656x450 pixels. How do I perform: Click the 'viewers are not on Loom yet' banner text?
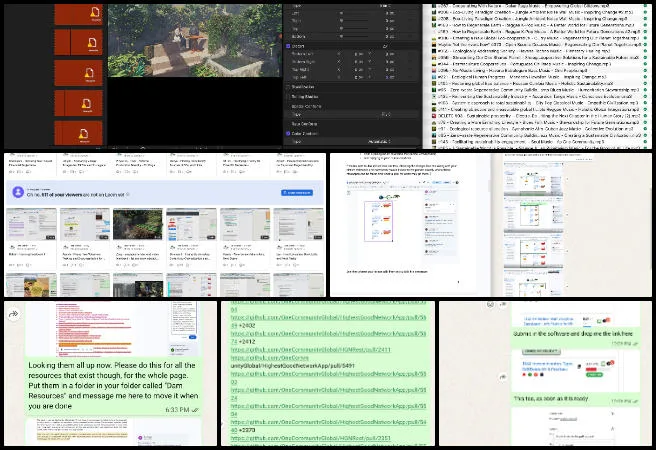pyautogui.click(x=76, y=194)
